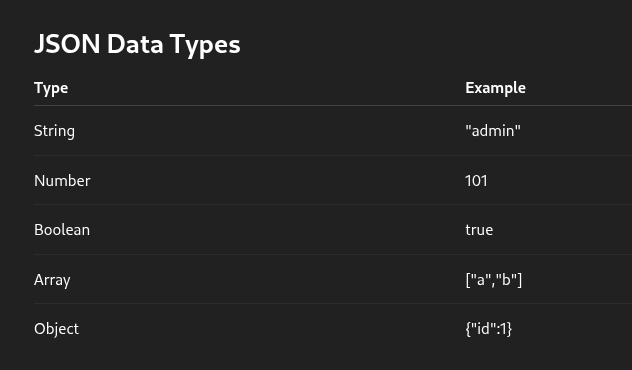Click the Boolean type cell
This screenshot has width=632, height=370.
[x=62, y=230]
